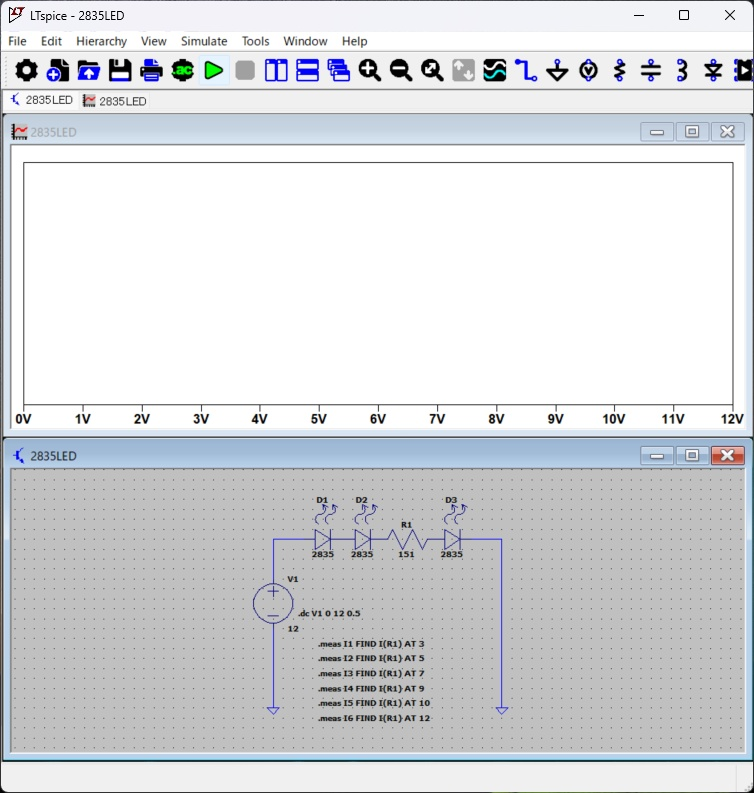This screenshot has height=793, width=754.
Task: Maximize the 2835LED plot pane
Action: [x=692, y=132]
